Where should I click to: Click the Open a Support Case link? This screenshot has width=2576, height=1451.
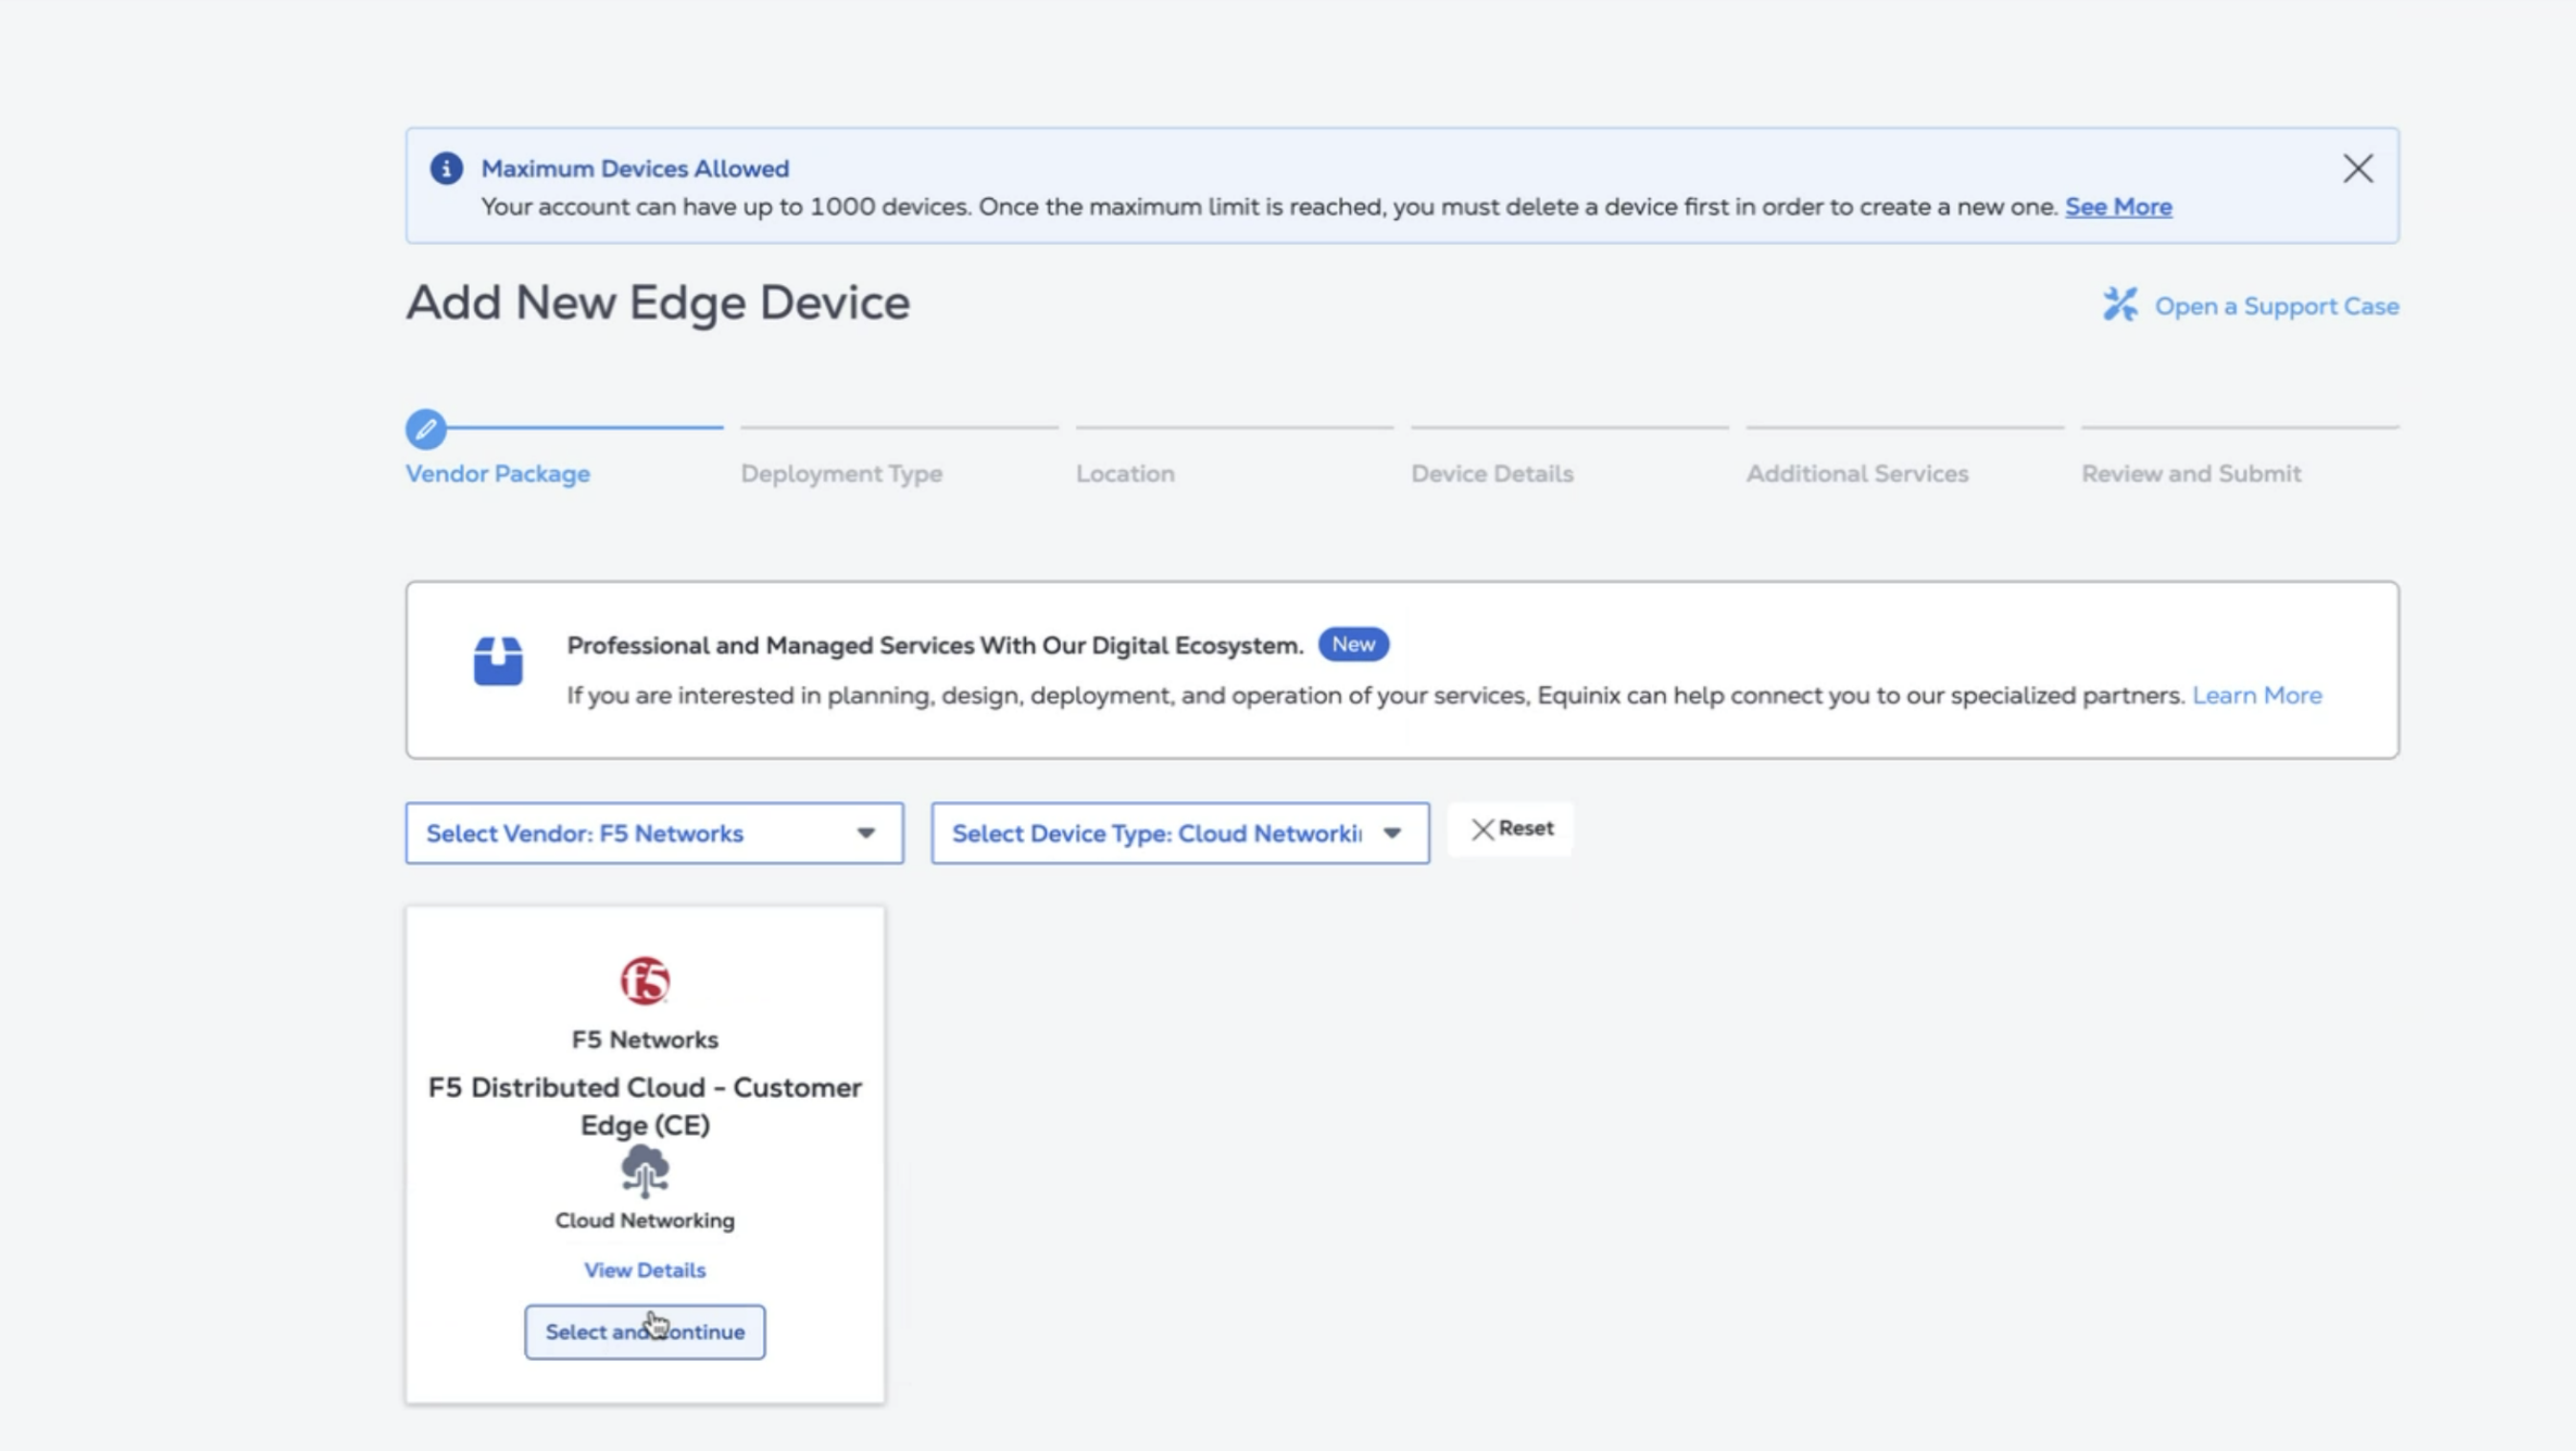(2276, 306)
